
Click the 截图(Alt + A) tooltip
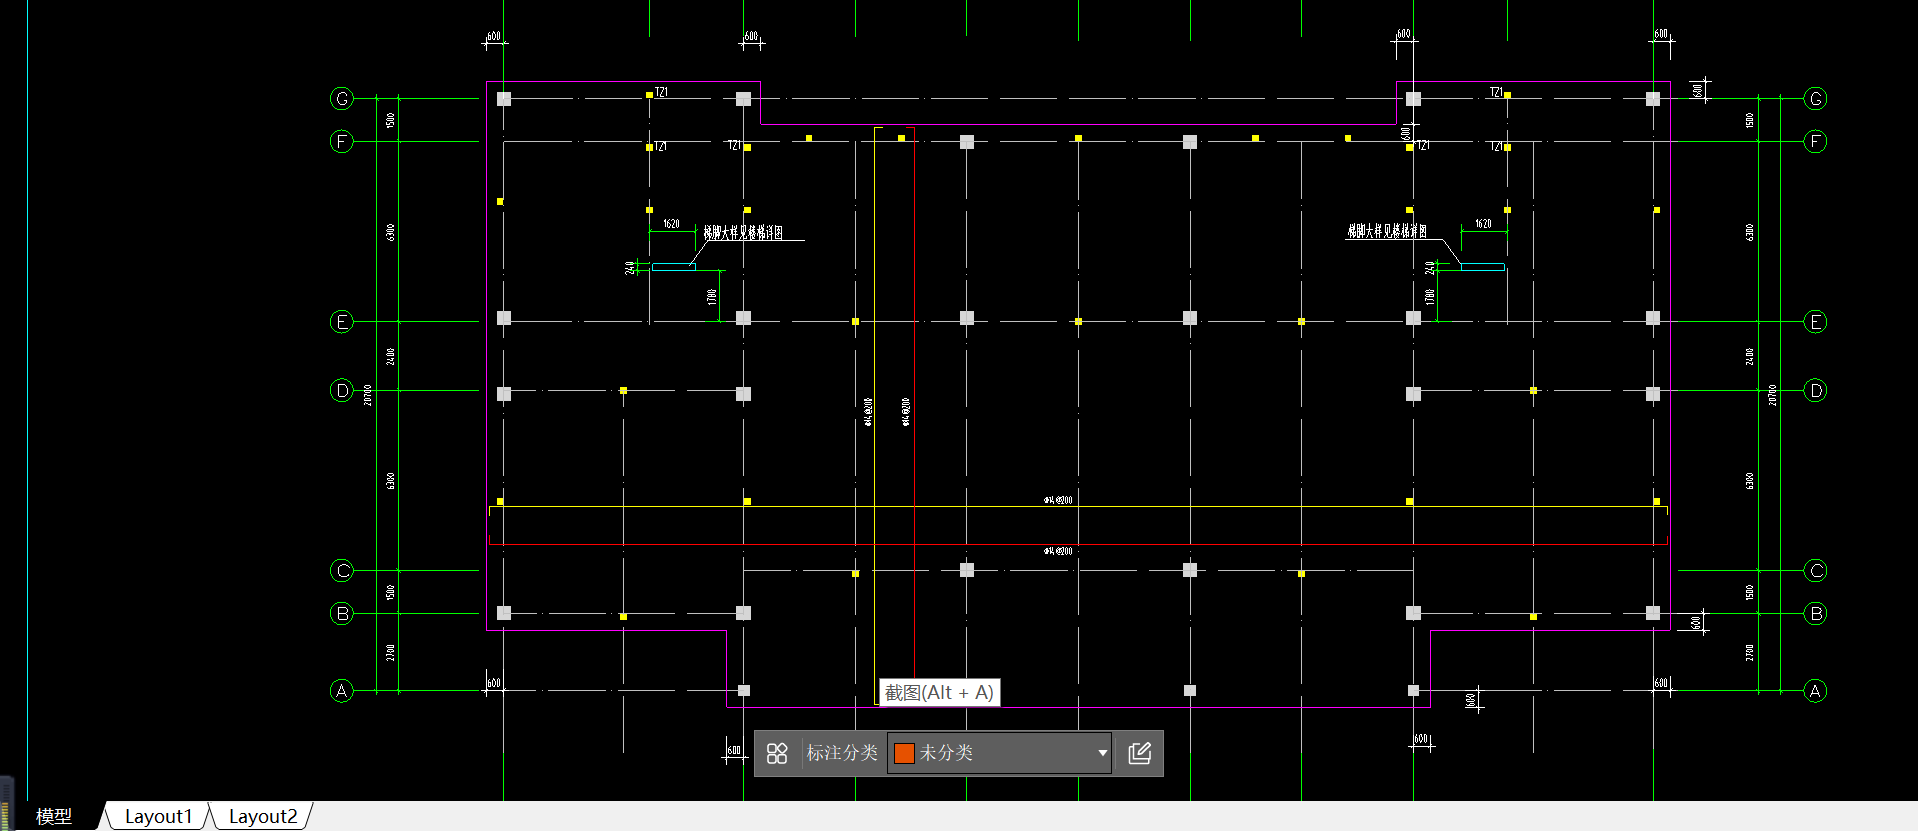point(939,692)
